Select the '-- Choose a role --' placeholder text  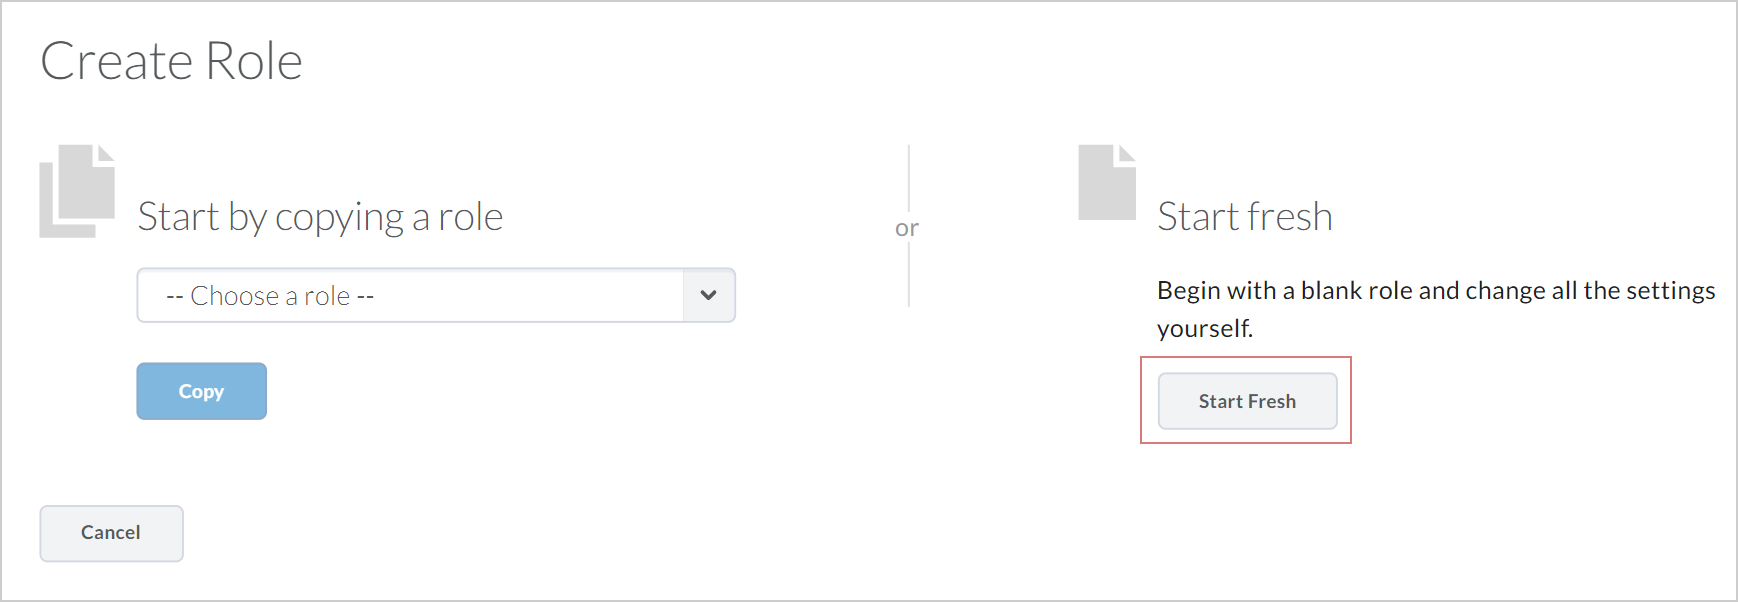pyautogui.click(x=270, y=296)
